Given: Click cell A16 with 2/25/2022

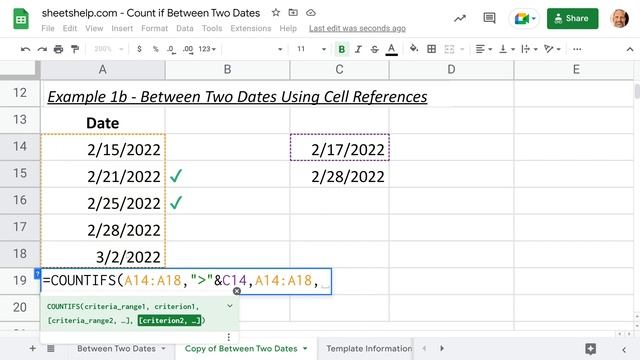Looking at the screenshot, I should point(103,201).
